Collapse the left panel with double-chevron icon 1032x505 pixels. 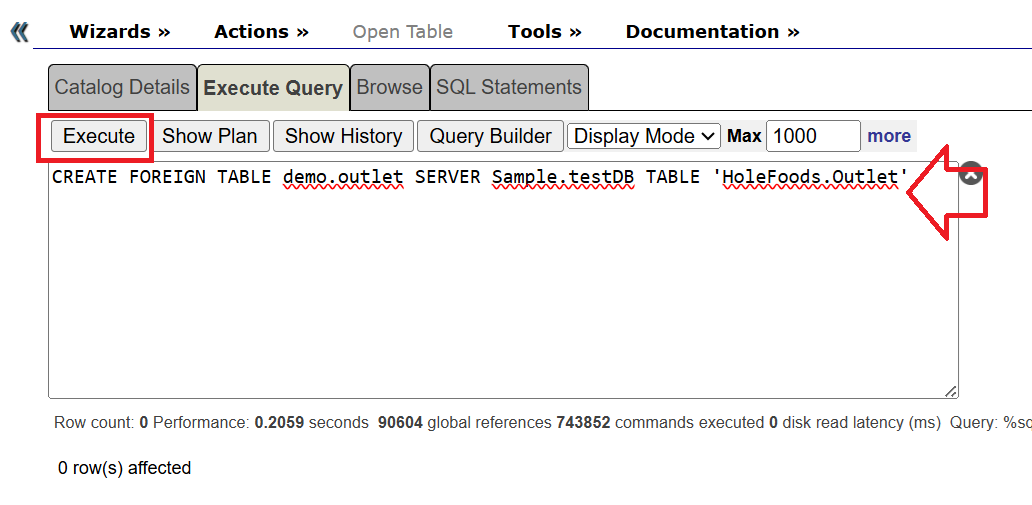[19, 32]
